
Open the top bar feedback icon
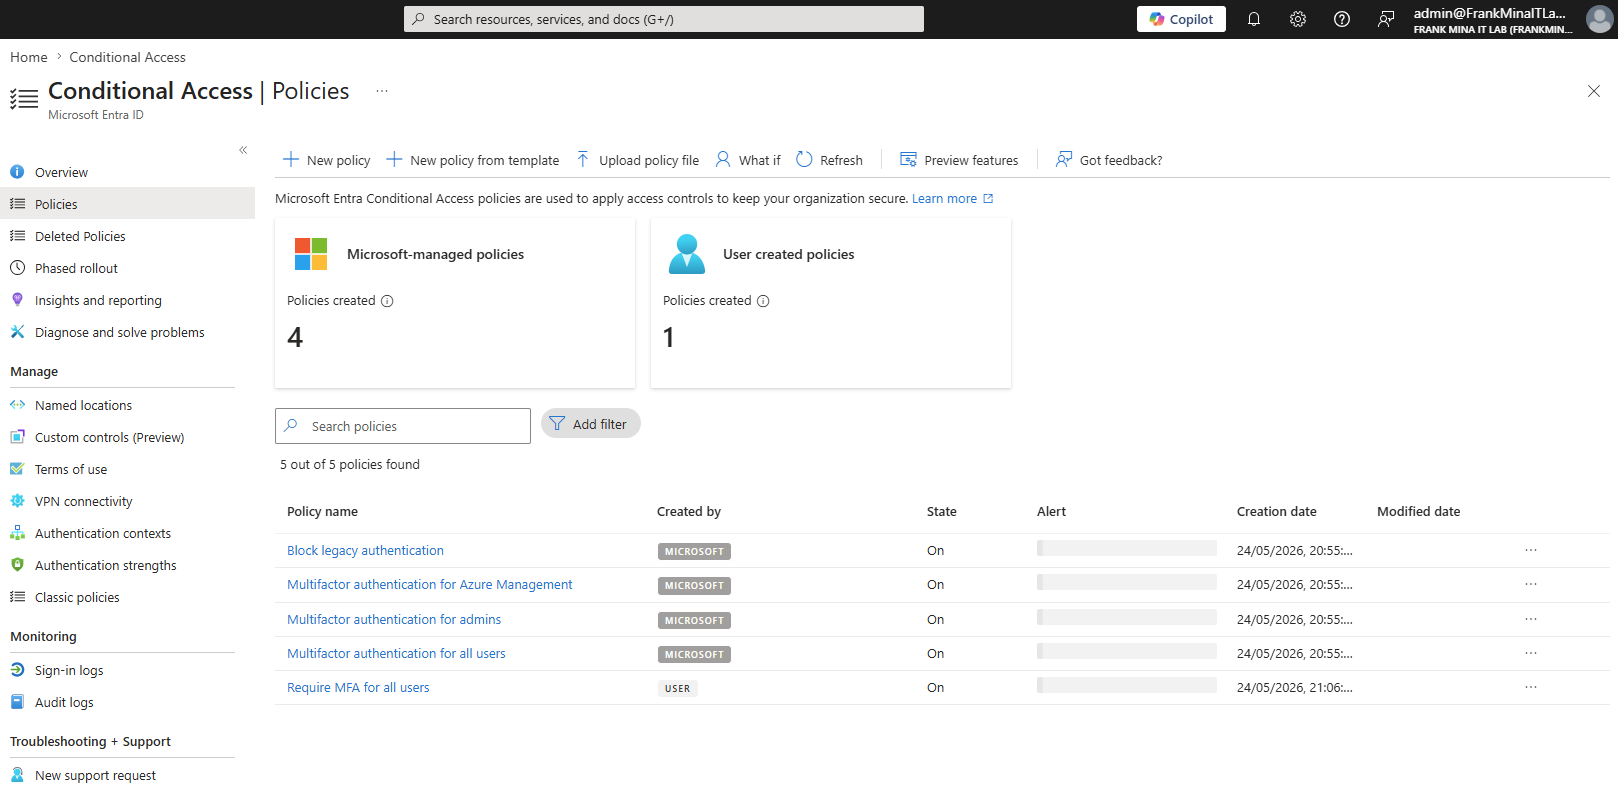1386,19
